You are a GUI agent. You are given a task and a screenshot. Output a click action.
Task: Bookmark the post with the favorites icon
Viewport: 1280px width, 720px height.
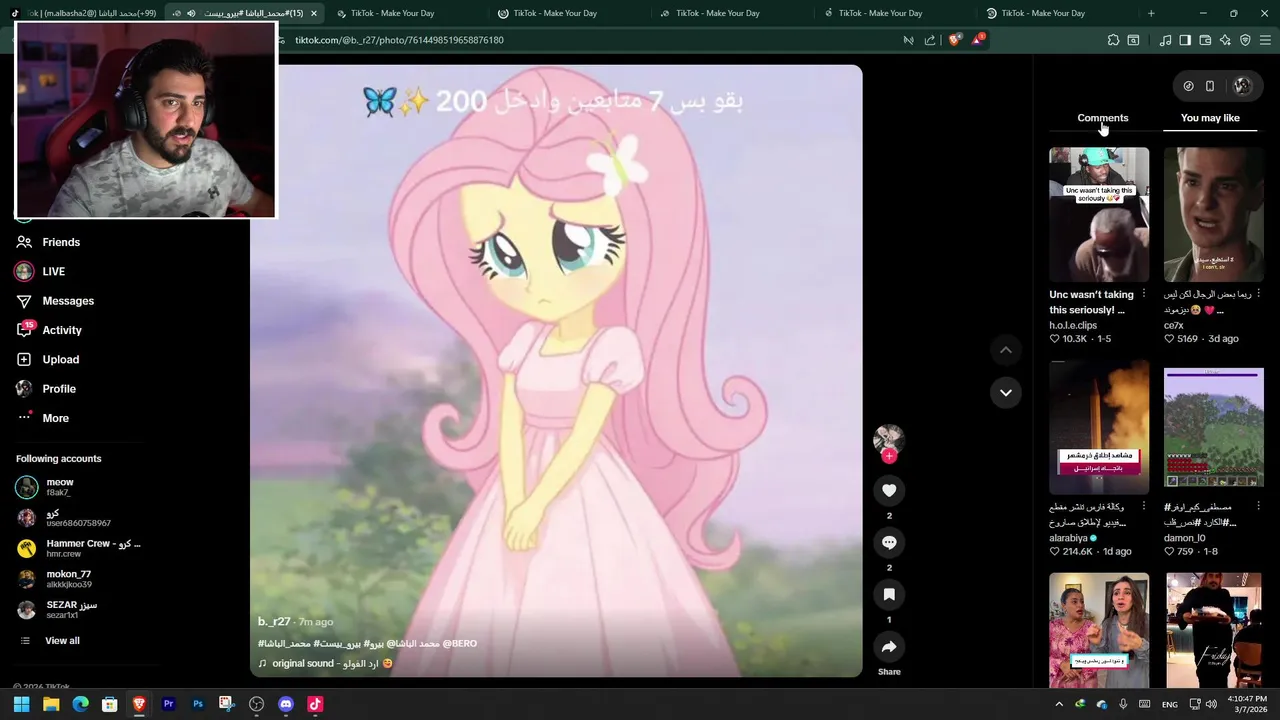tap(889, 594)
